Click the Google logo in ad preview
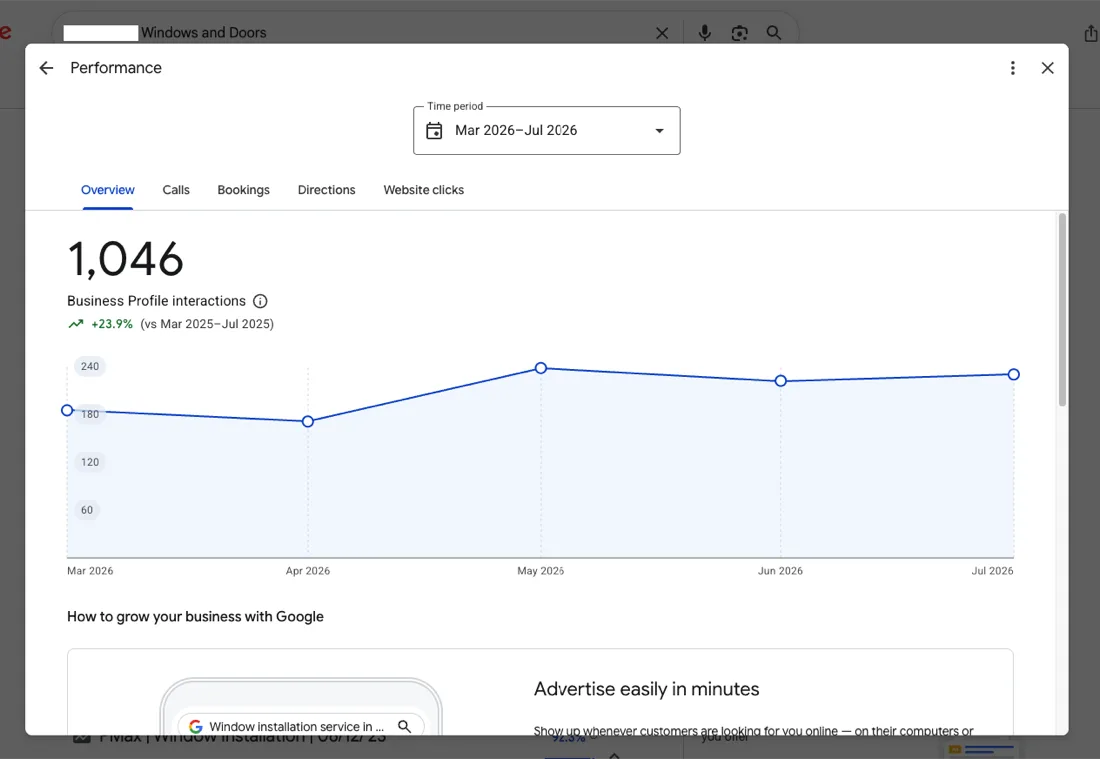The image size is (1100, 759). point(196,727)
